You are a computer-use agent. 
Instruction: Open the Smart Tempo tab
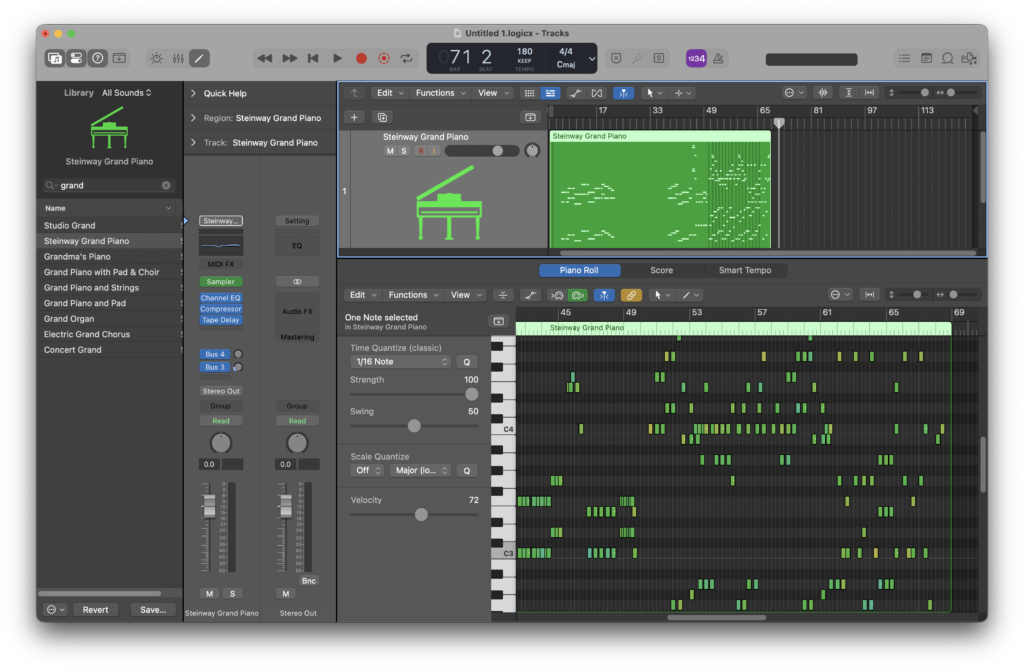coord(745,270)
